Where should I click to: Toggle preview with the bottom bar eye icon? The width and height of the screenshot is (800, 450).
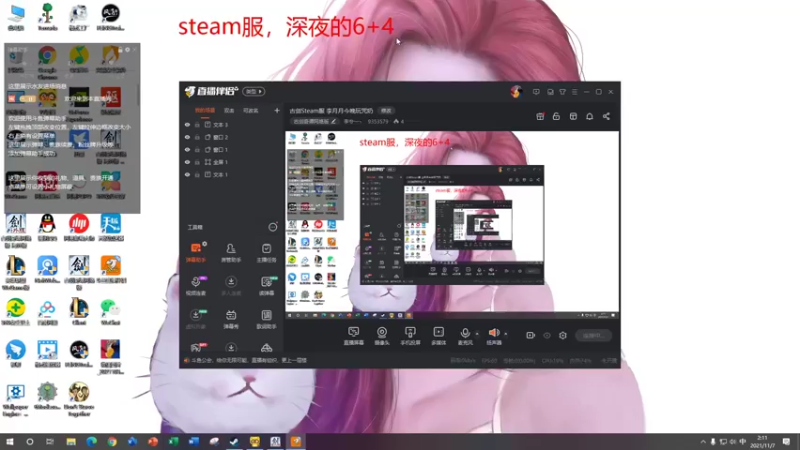(546, 335)
